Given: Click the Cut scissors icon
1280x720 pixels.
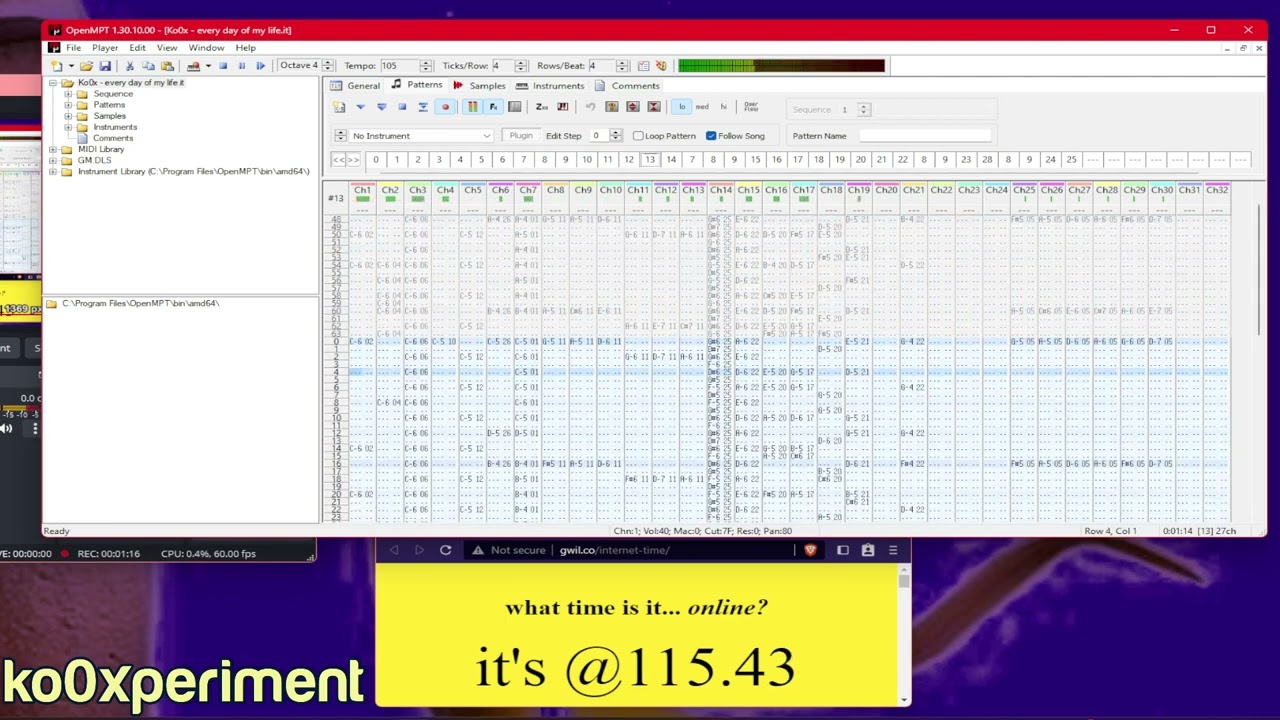Looking at the screenshot, I should [x=130, y=66].
